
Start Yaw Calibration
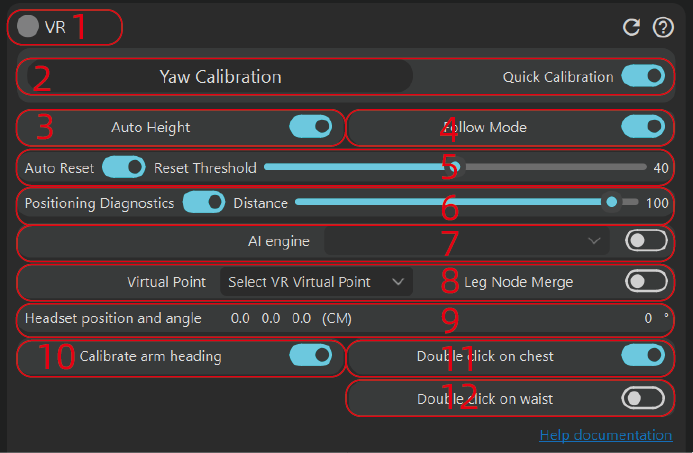pyautogui.click(x=220, y=77)
